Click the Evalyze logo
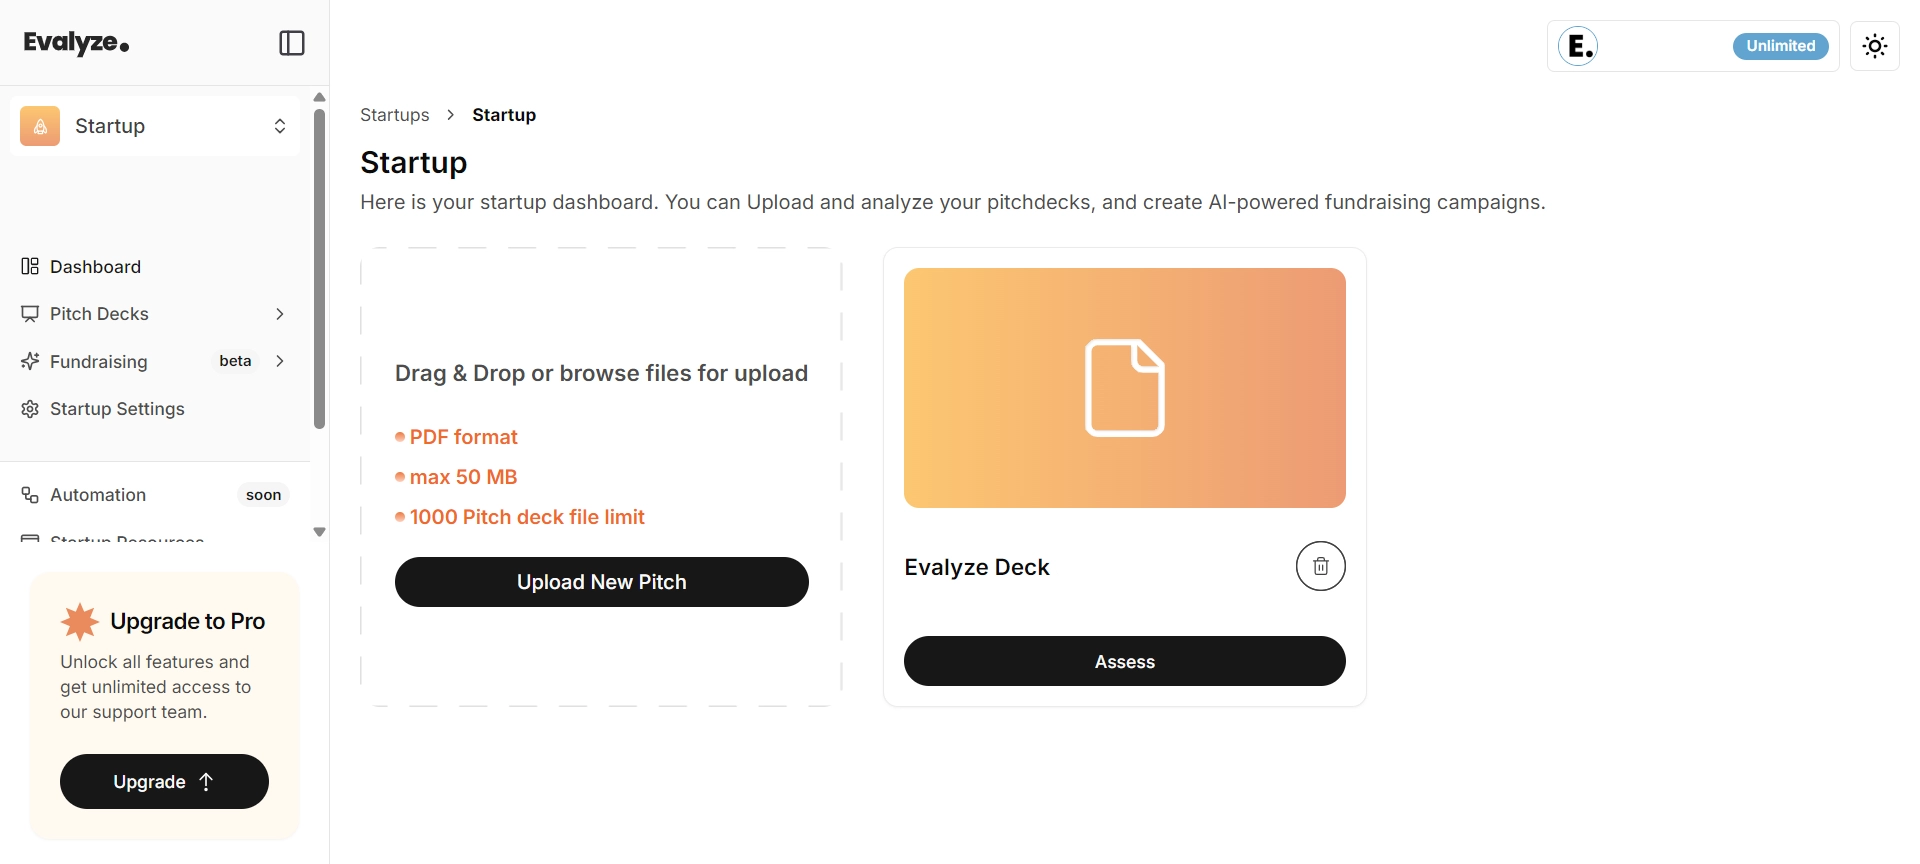 pos(76,43)
